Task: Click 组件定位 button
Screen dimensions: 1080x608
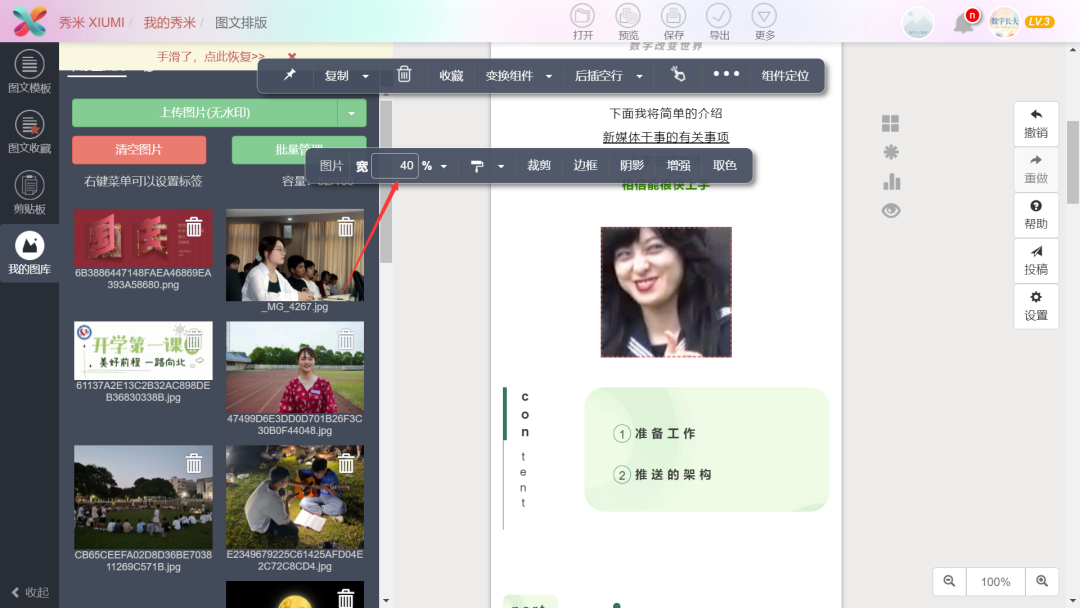Action: [x=785, y=76]
